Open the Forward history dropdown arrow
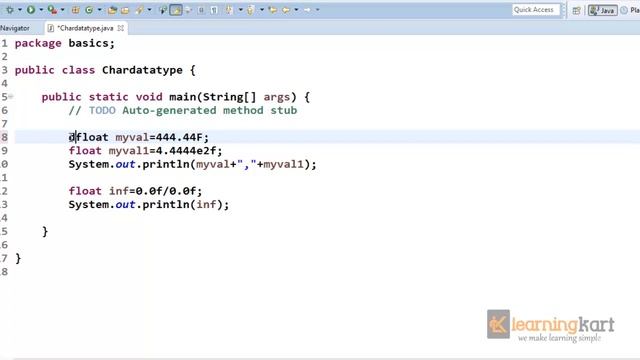Screen dimensions: 640x360 point(317,9)
